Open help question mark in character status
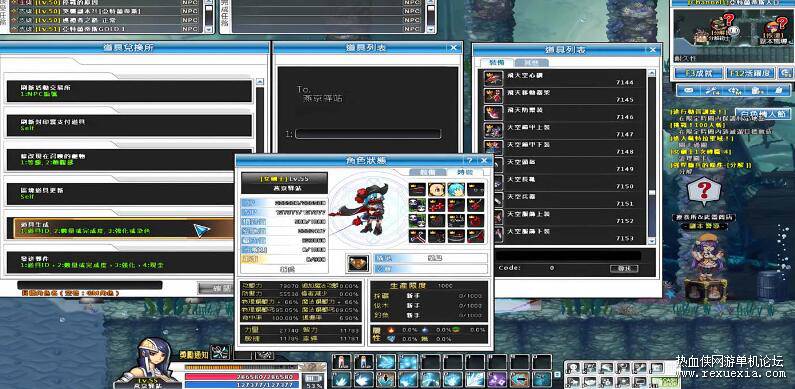Screen dimensions: 795x389 [x=469, y=160]
